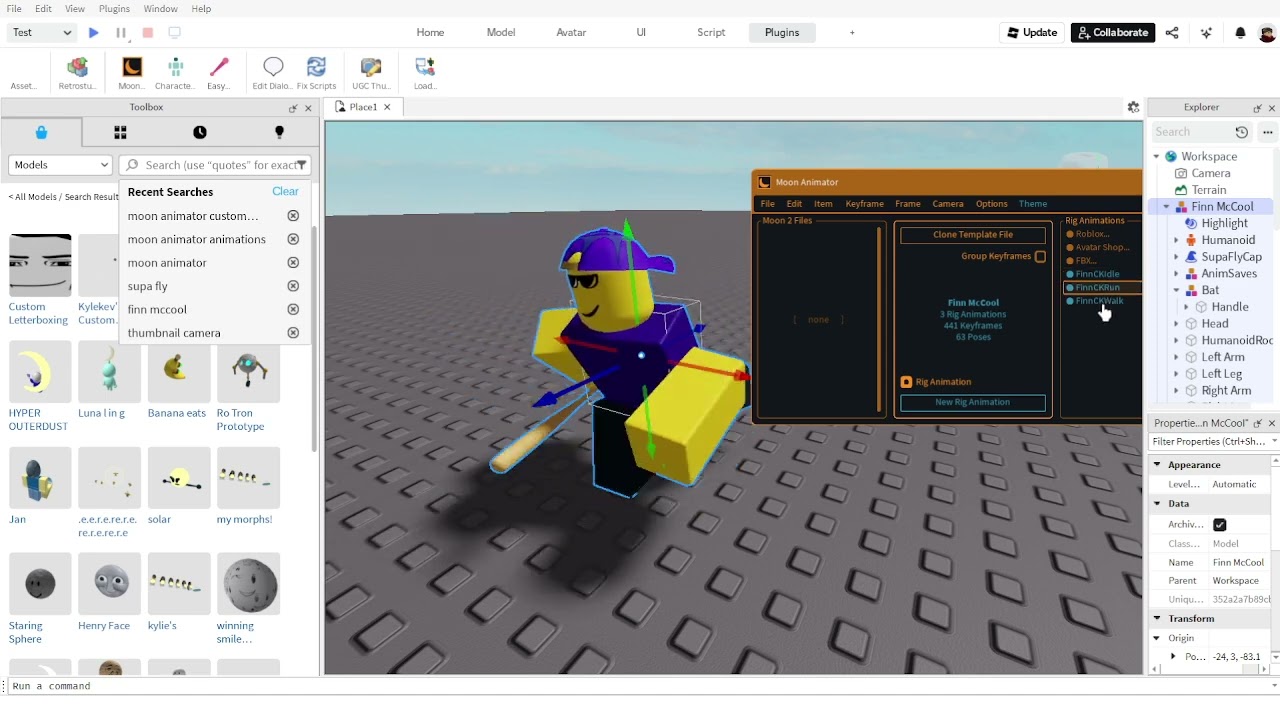Expand the SupaFlyCap node
This screenshot has height=720, width=1280.
coord(1176,257)
